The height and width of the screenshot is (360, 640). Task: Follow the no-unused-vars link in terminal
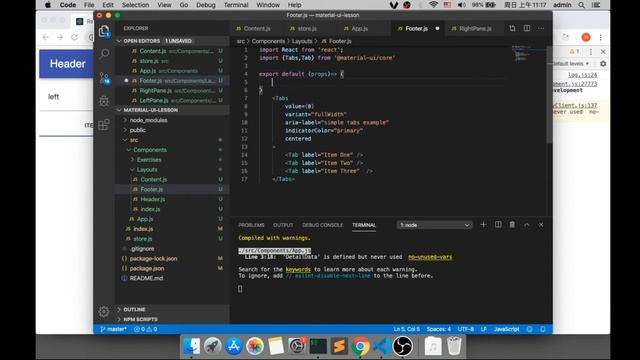coord(430,257)
